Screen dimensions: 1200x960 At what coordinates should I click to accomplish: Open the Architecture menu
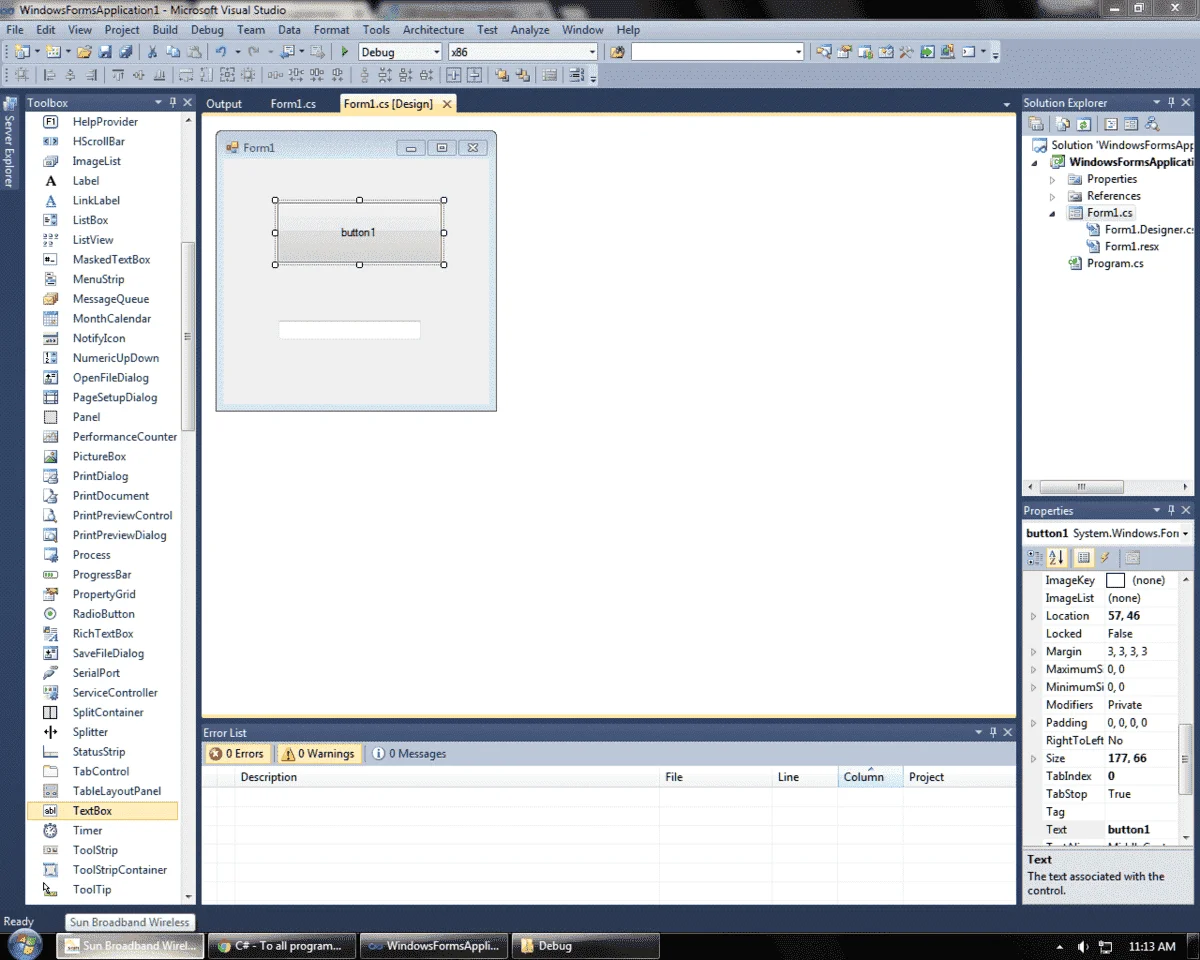[433, 30]
